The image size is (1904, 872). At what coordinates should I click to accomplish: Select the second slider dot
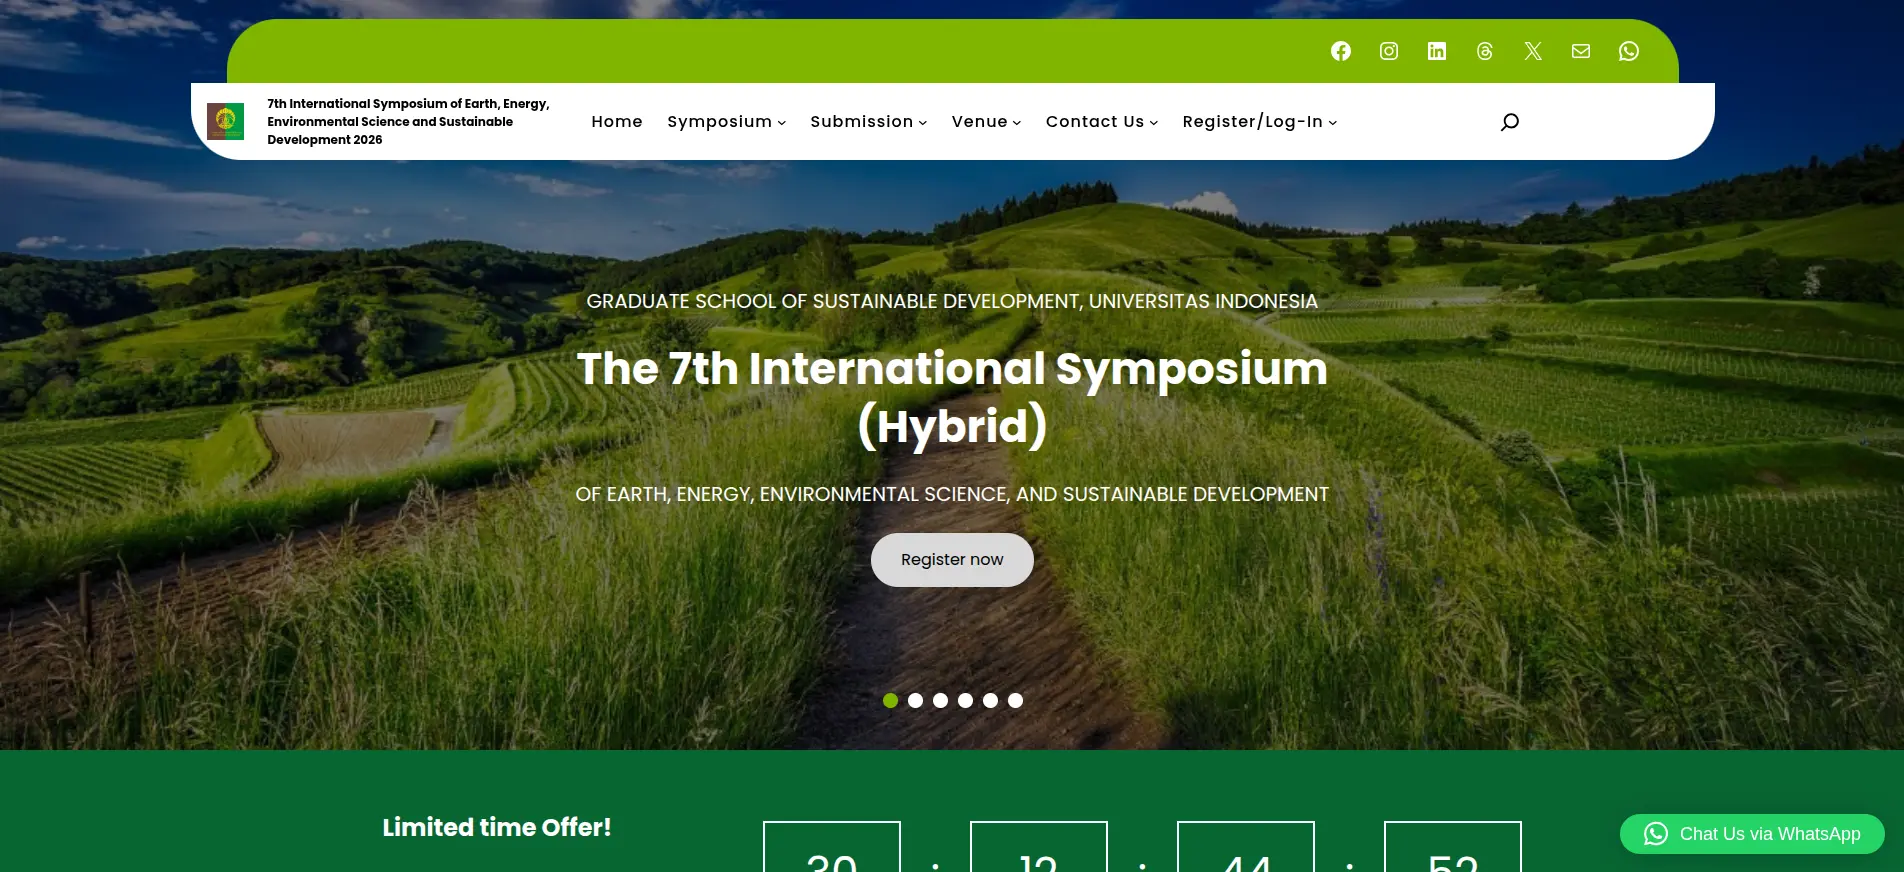click(x=915, y=700)
